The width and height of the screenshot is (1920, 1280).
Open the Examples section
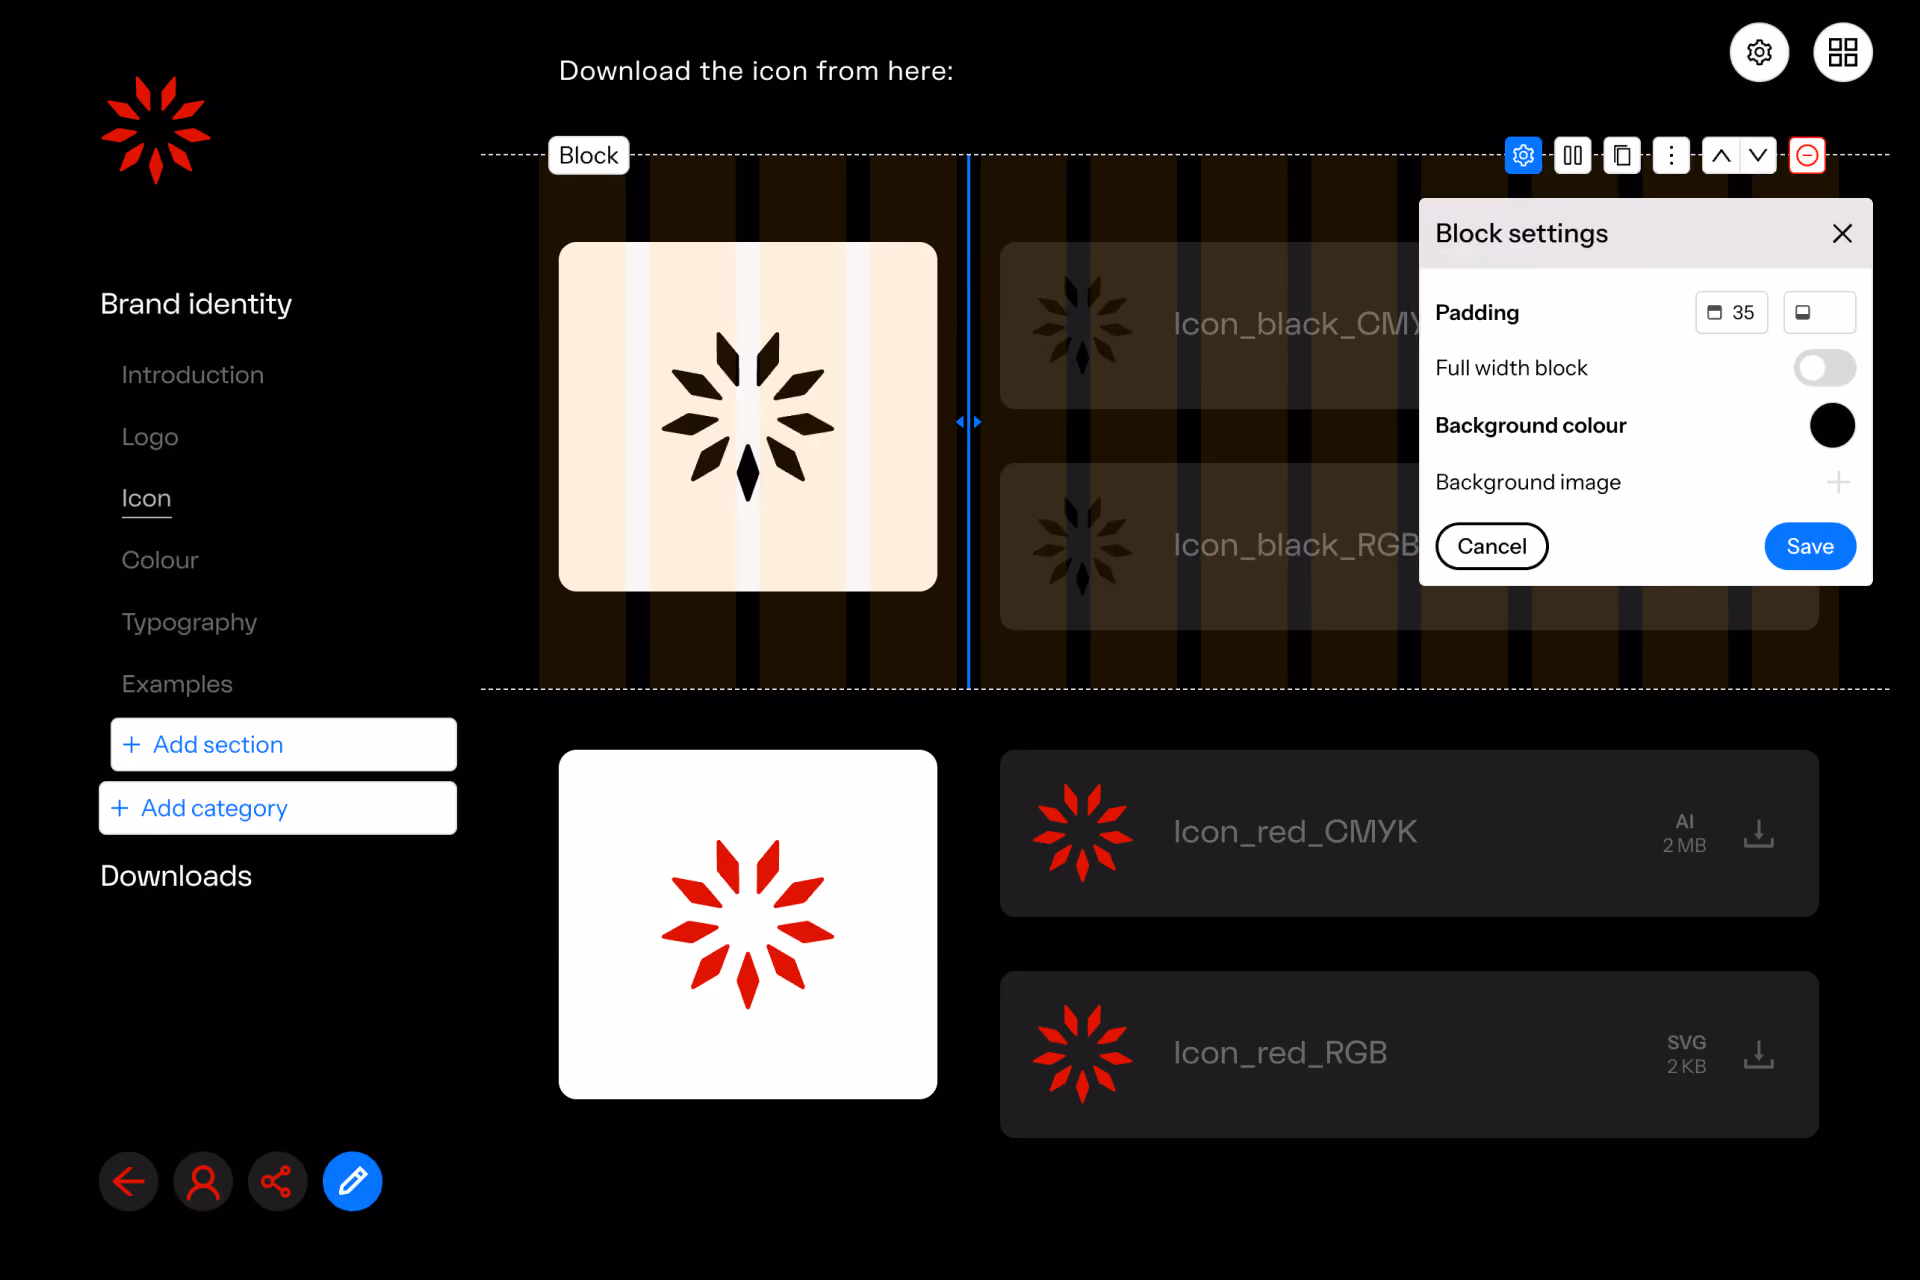[x=177, y=684]
